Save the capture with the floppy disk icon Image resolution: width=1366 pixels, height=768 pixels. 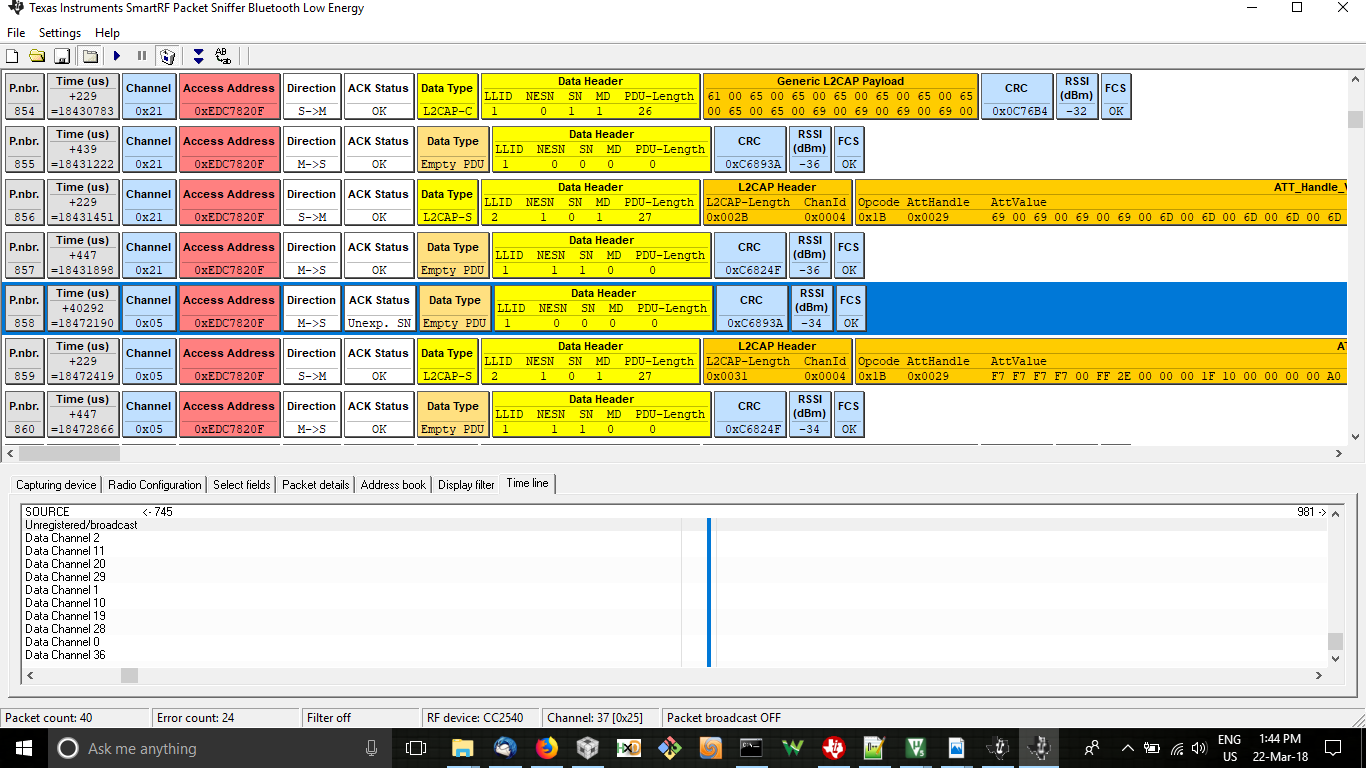(61, 56)
